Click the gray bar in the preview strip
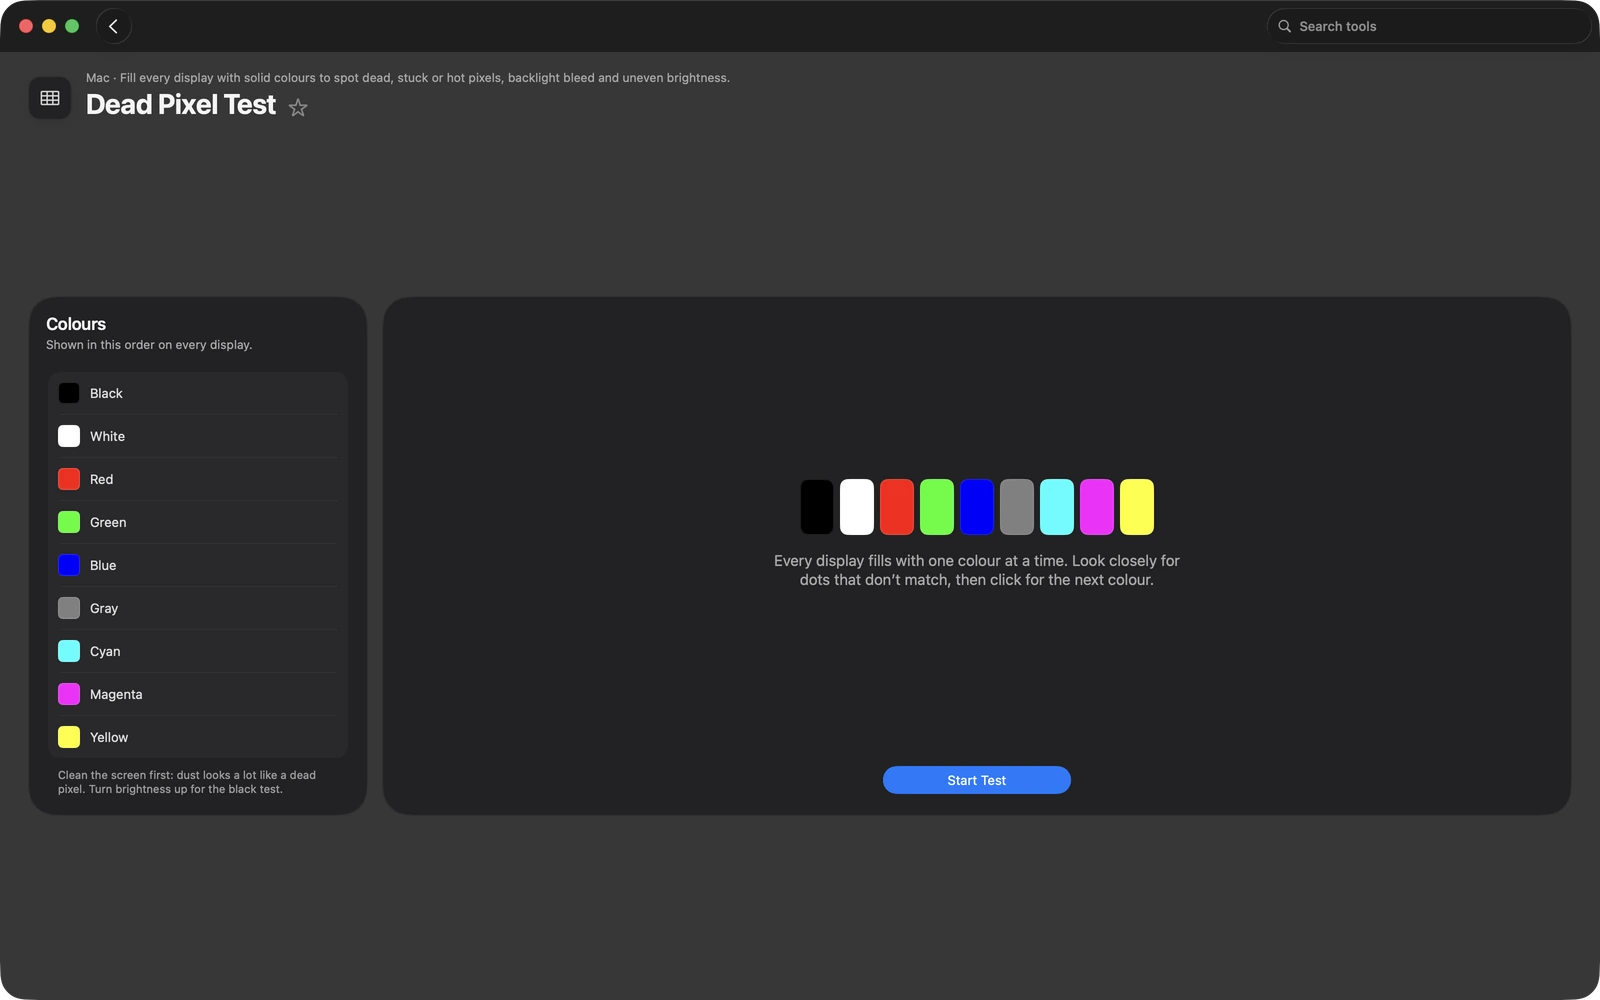 [x=1017, y=507]
